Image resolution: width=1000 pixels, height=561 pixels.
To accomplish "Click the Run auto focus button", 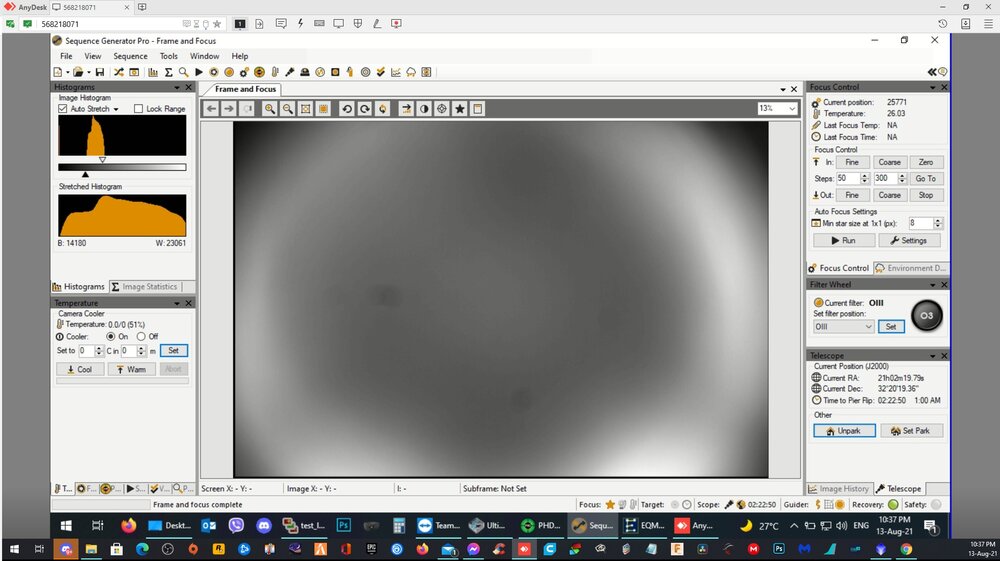I will click(842, 241).
